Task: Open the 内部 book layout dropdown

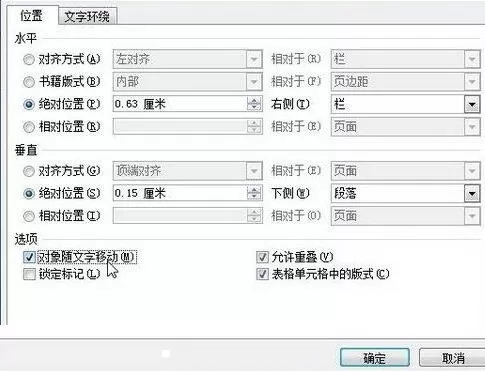Action: click(254, 82)
